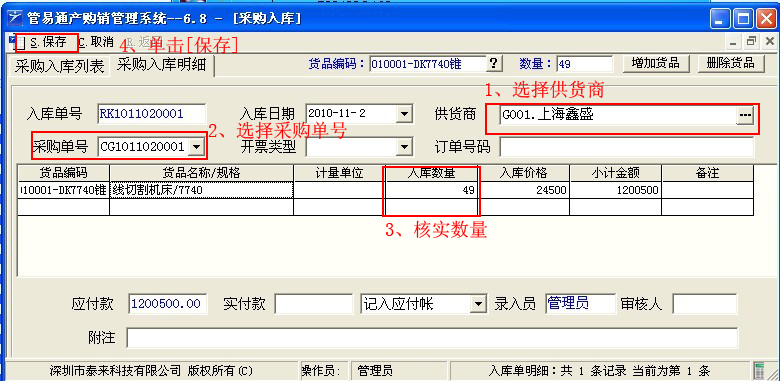This screenshot has width=780, height=381.
Task: Click the application icon in title bar
Action: click(15, 18)
